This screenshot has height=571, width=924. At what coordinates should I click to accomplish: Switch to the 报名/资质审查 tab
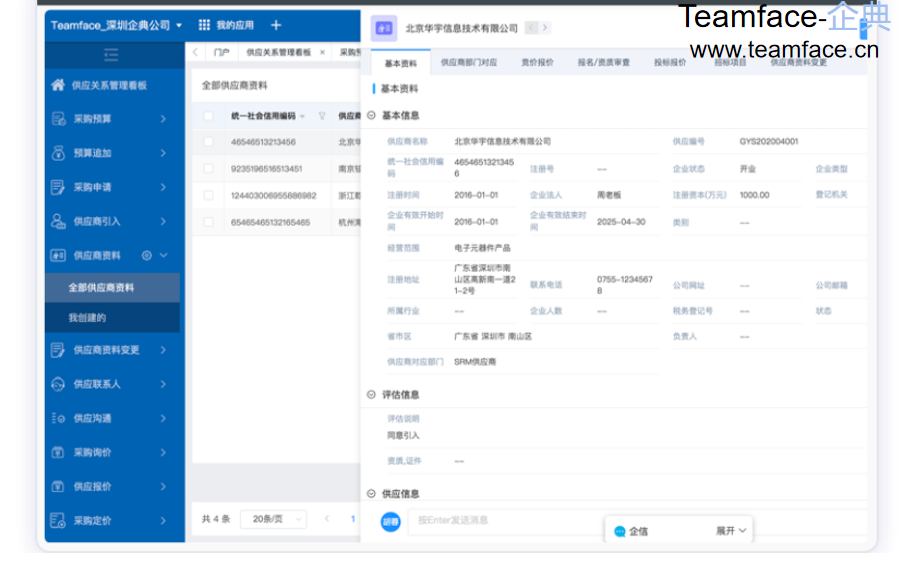pos(603,62)
